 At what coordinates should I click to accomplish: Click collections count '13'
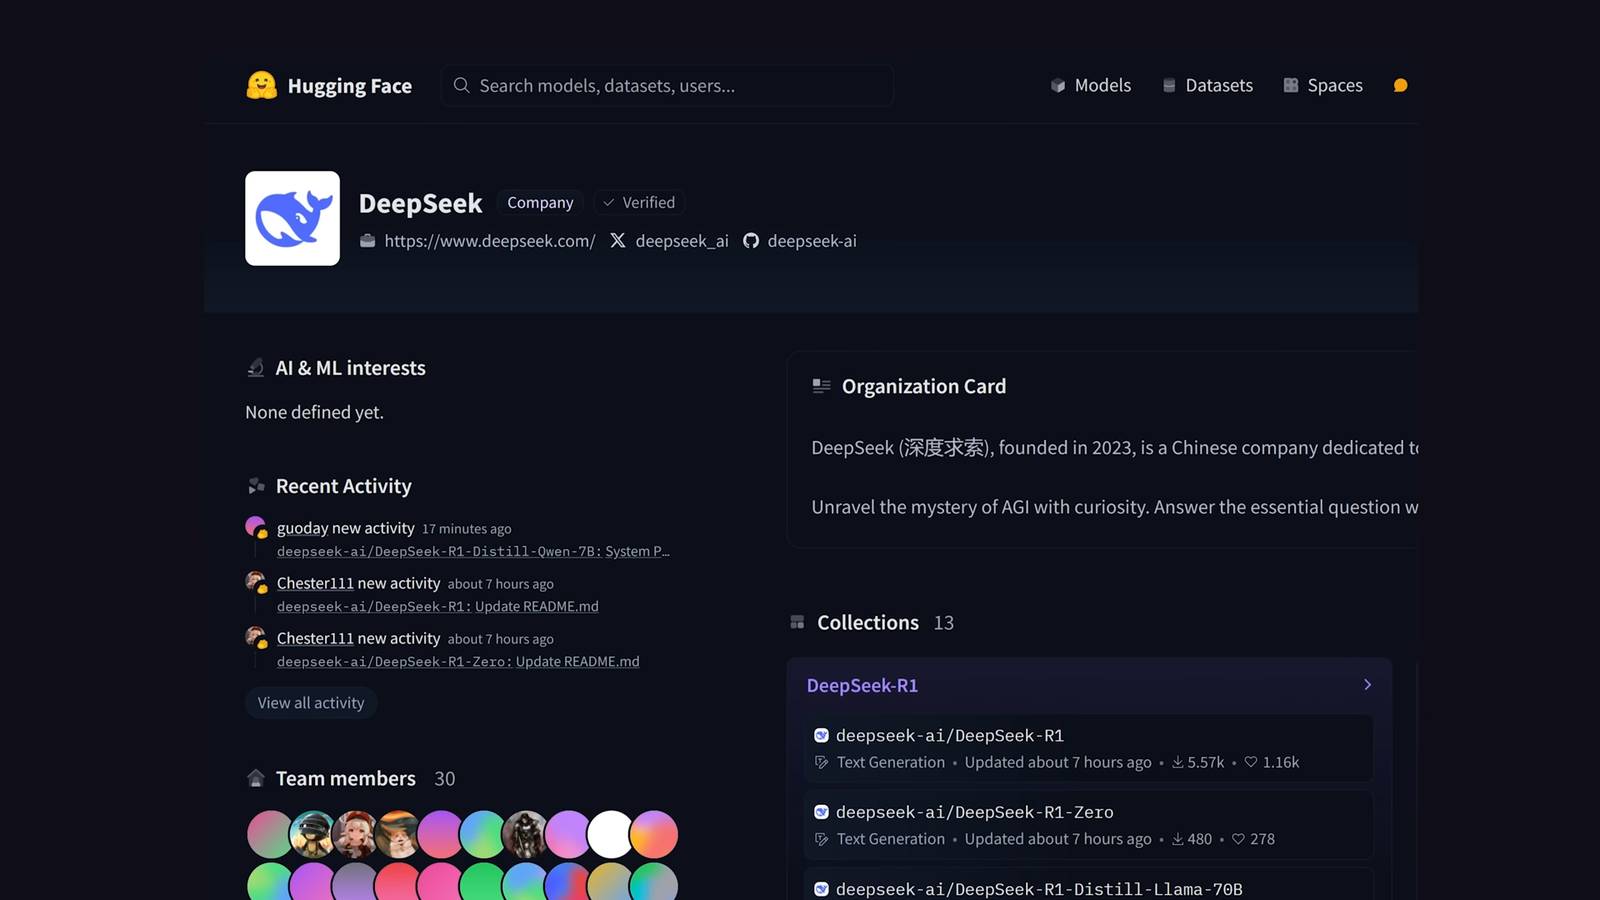(x=944, y=623)
